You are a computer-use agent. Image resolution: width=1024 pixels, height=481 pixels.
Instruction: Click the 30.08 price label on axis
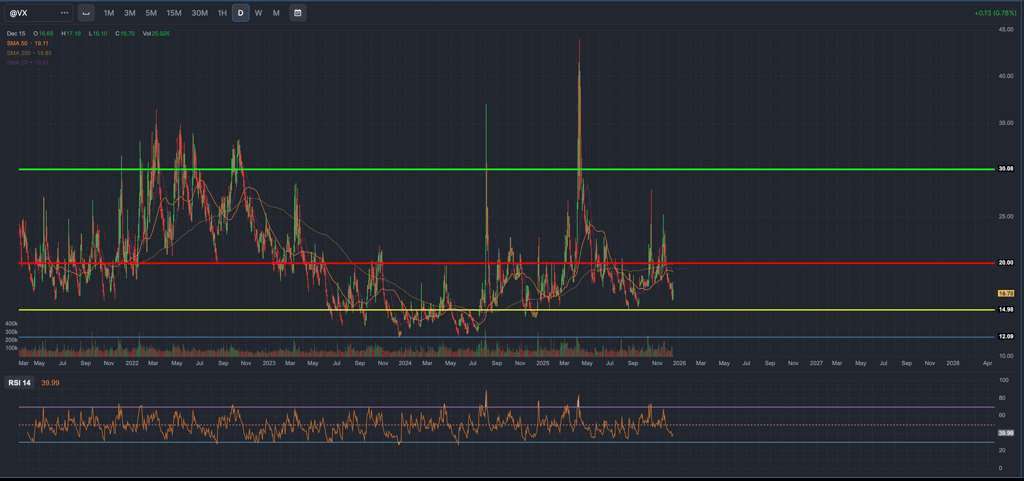tap(1006, 169)
